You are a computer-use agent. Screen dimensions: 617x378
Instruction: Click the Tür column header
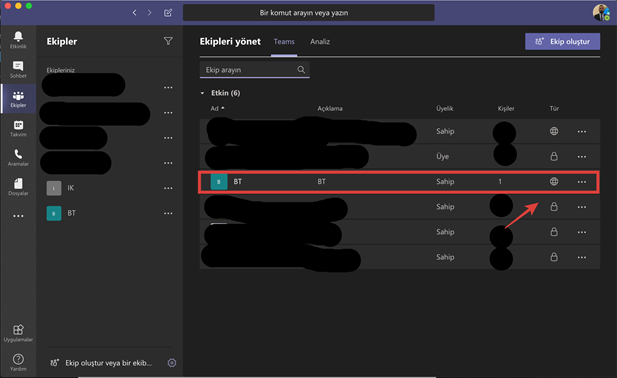click(x=554, y=108)
